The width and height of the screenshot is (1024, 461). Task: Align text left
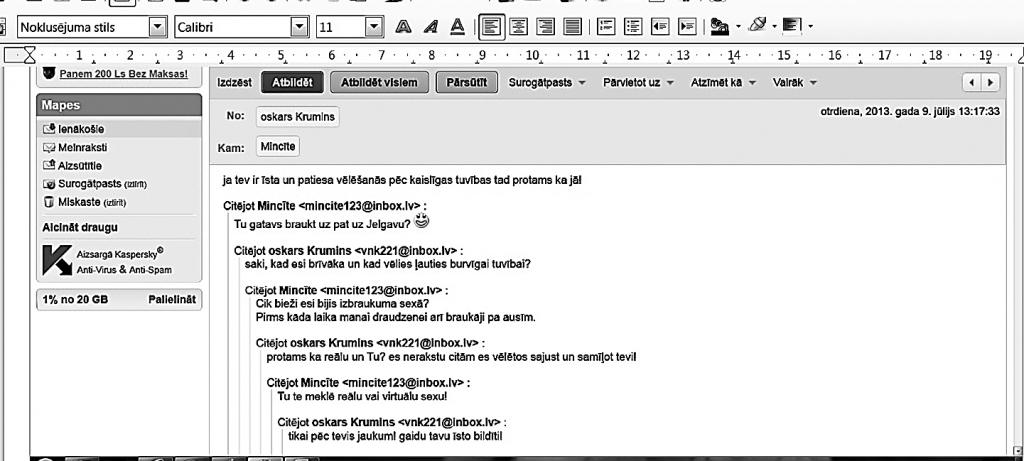coord(491,27)
